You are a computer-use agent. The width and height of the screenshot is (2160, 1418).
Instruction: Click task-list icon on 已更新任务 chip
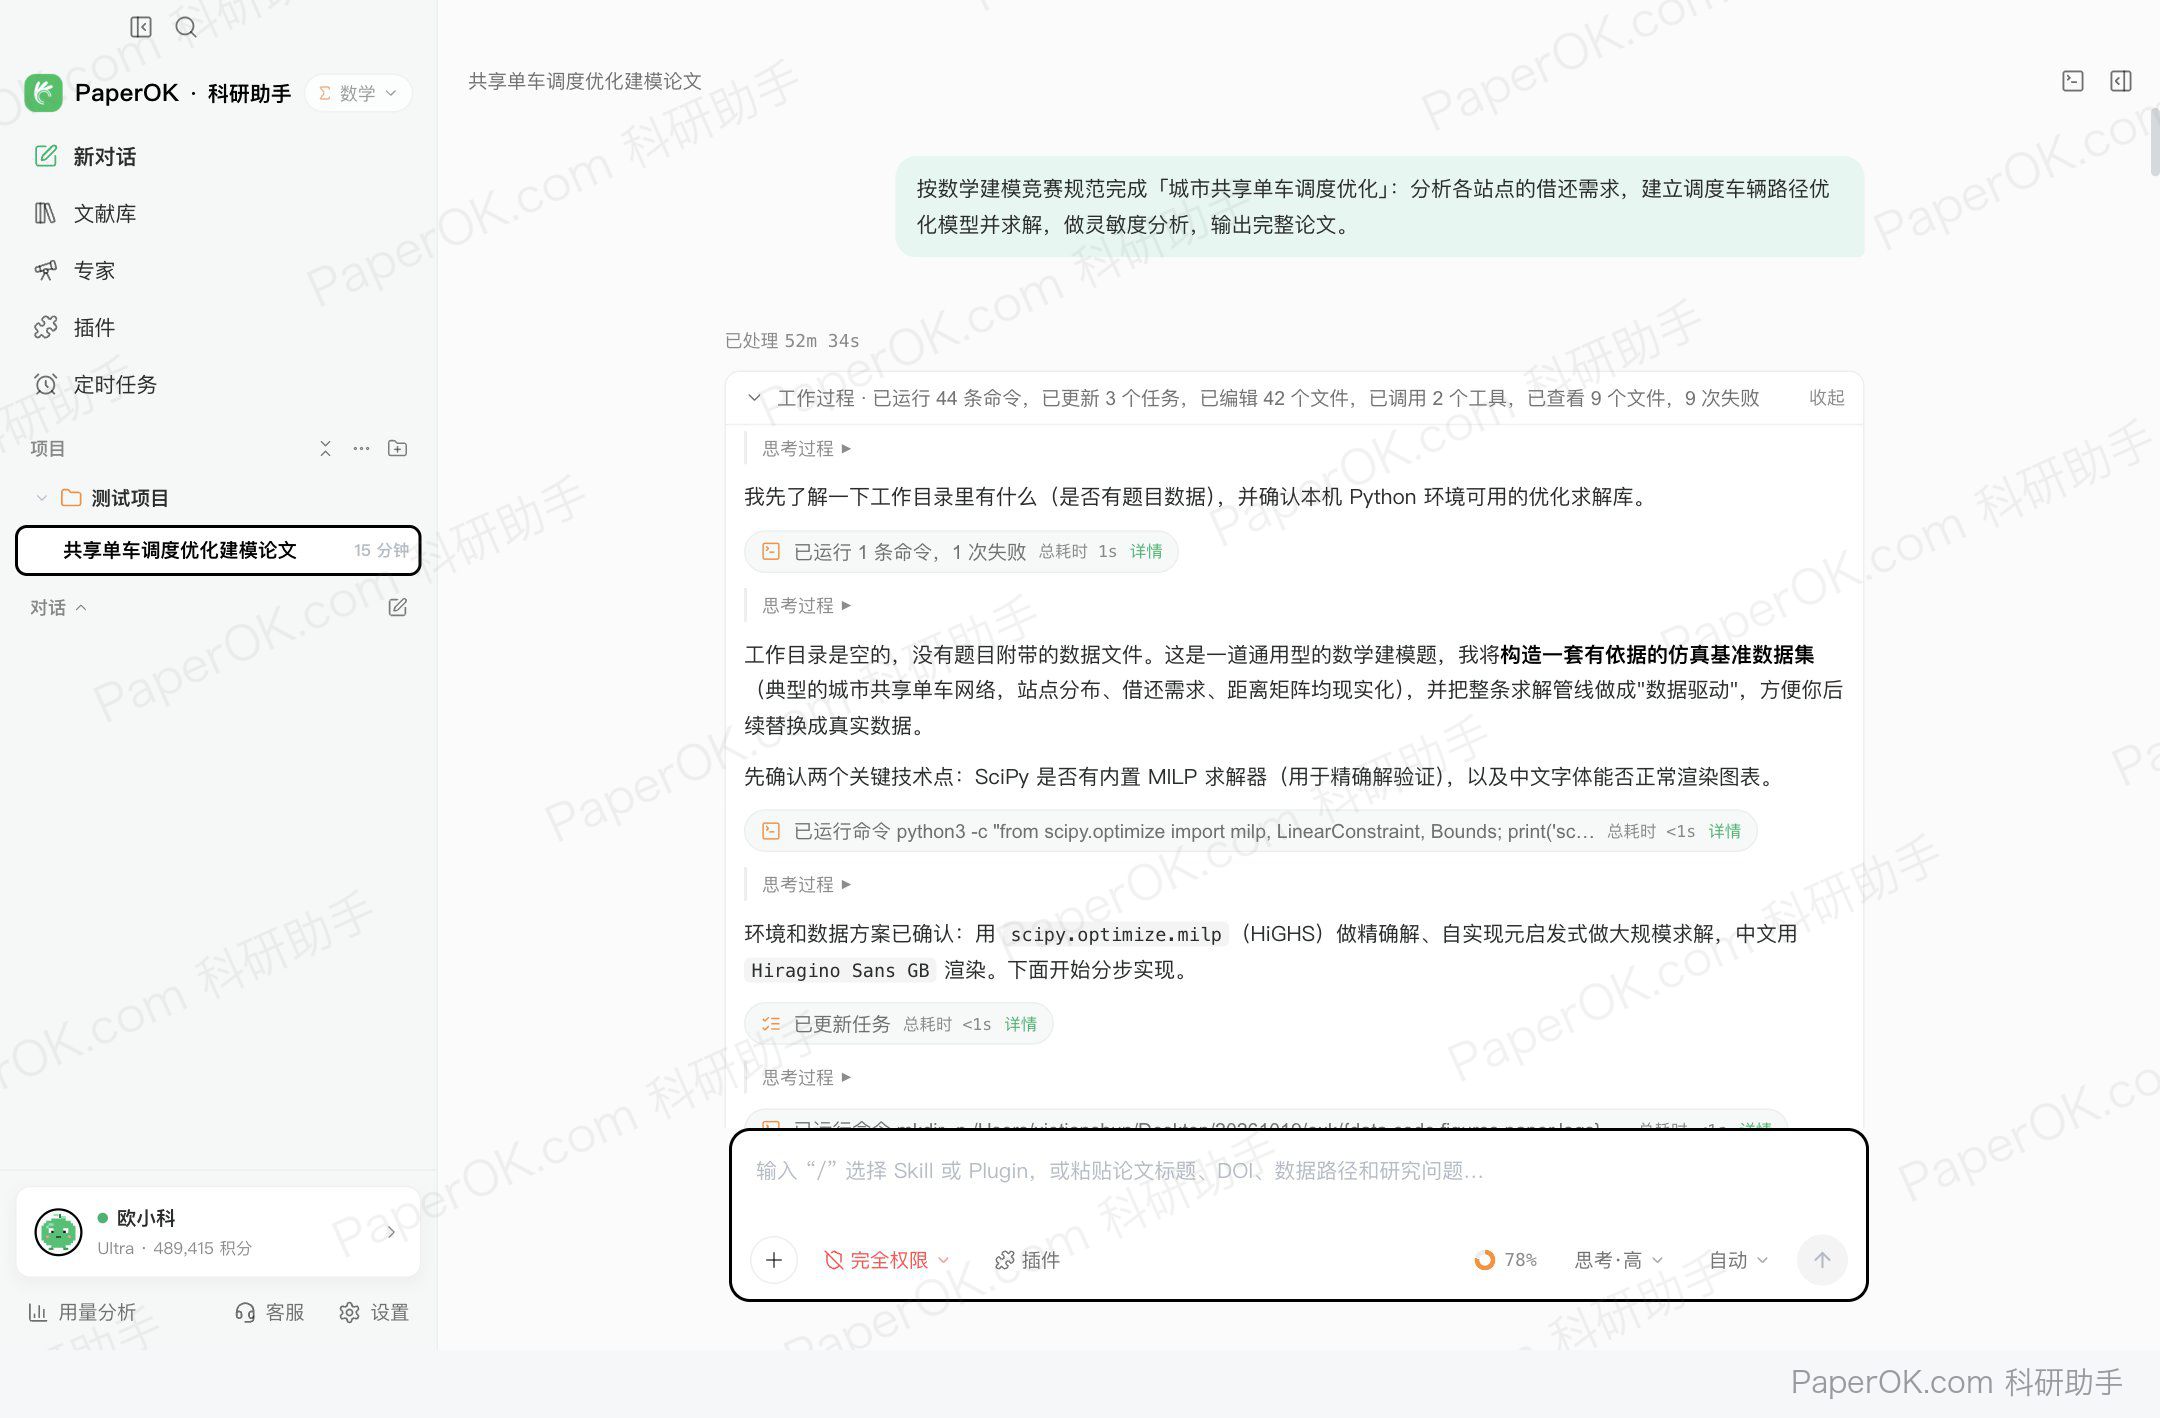click(771, 1024)
